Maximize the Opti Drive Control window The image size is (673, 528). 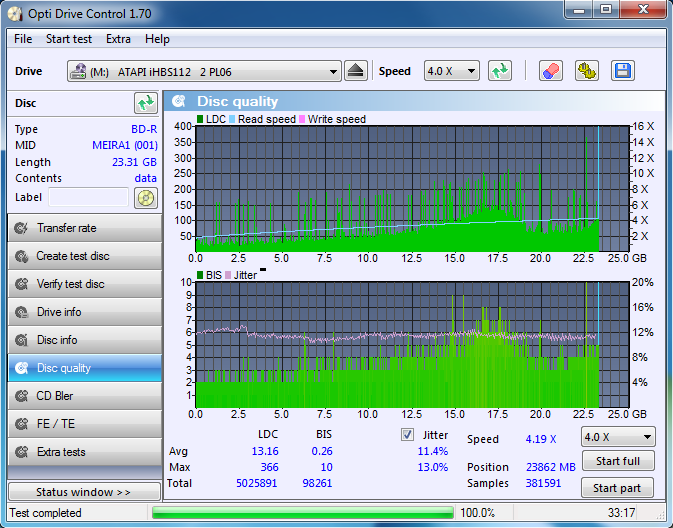click(x=606, y=9)
